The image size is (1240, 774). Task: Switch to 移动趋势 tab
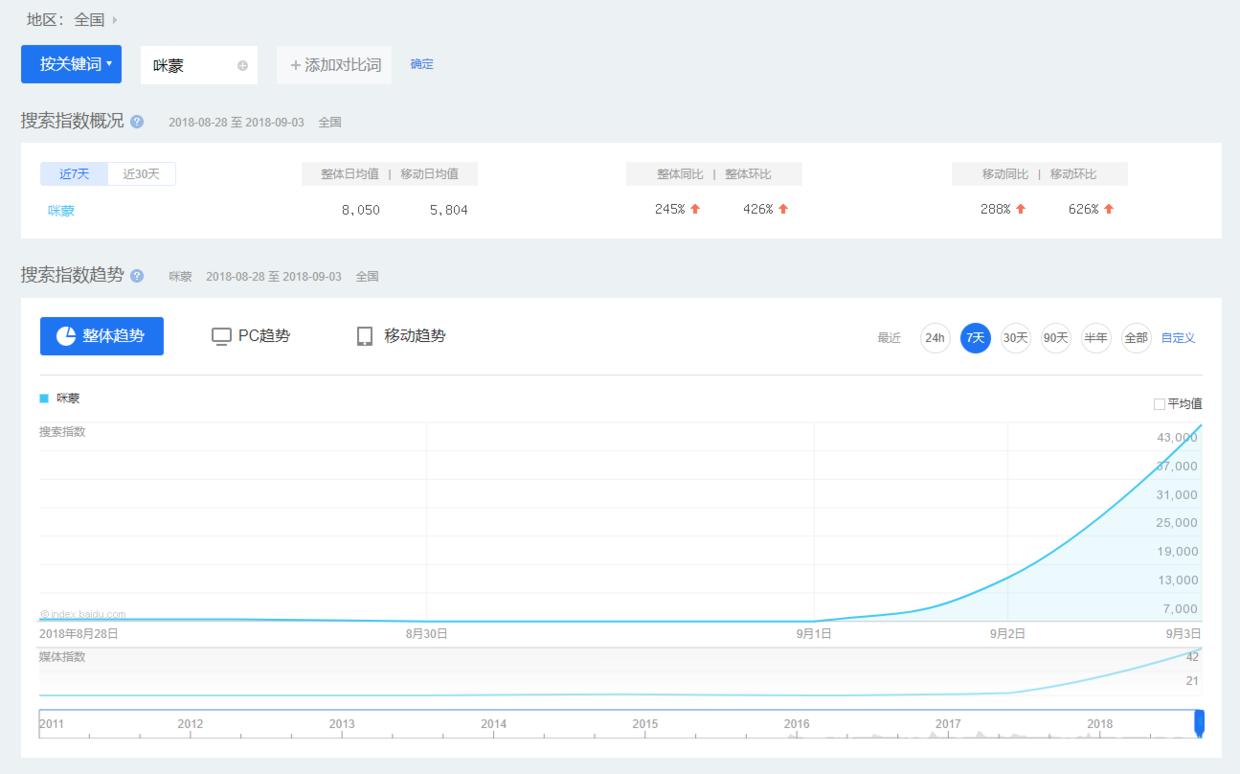click(x=401, y=336)
